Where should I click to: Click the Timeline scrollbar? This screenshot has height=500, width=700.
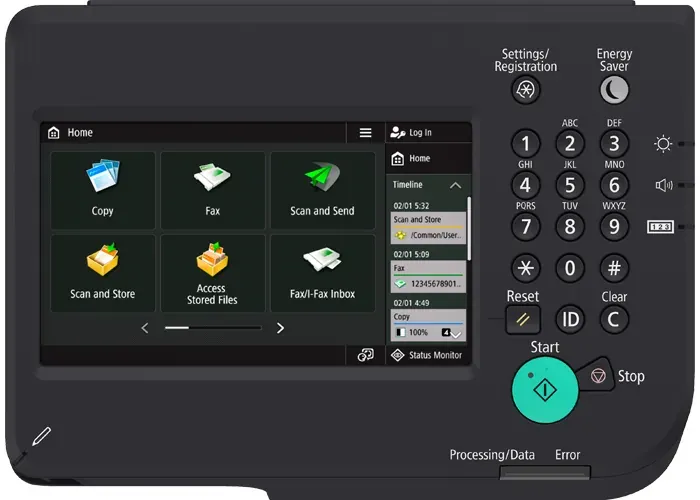pos(469,228)
